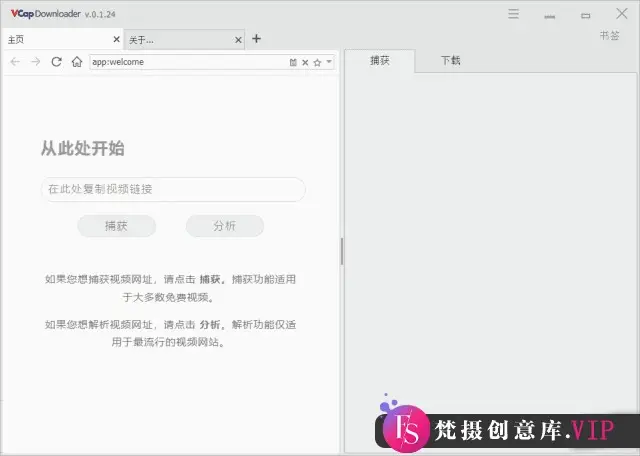The width and height of the screenshot is (640, 456).
Task: Click the paste icon in address bar
Action: (x=293, y=62)
